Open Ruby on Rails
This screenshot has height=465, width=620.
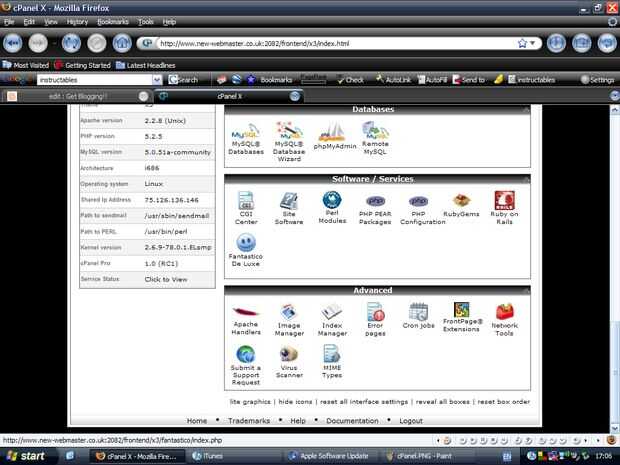[x=504, y=208]
